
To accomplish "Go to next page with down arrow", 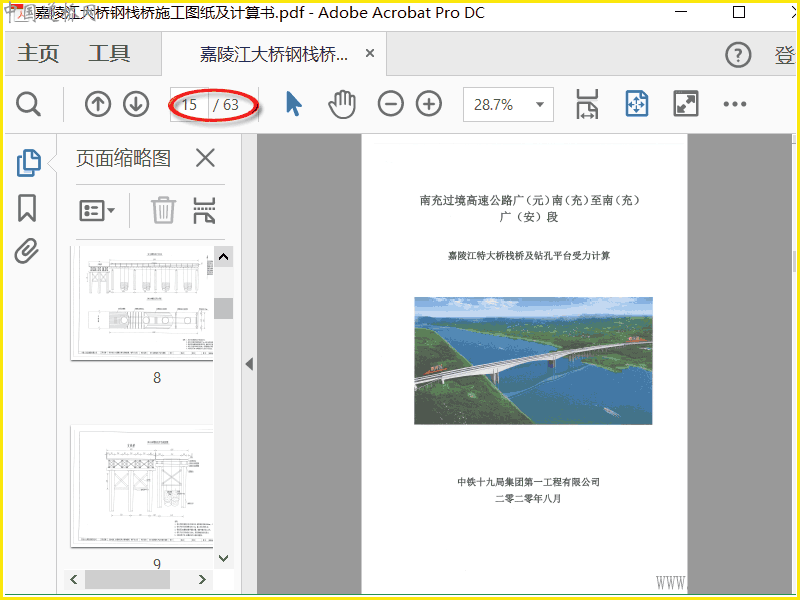I will click(x=136, y=104).
